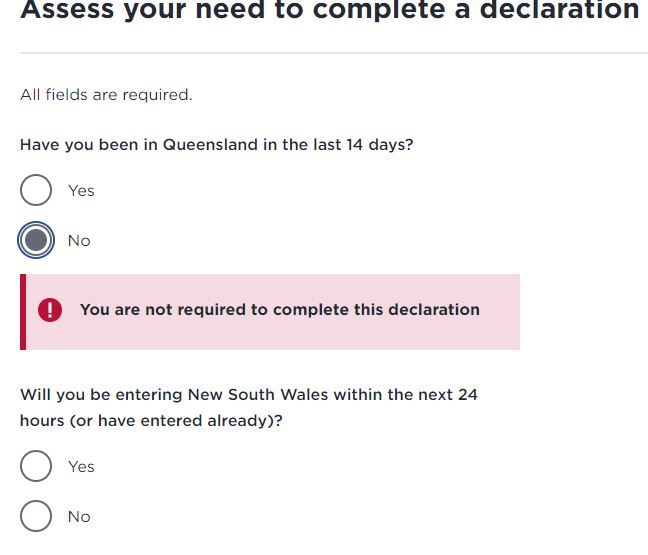Click the 'No' label text under New South Wales question
The image size is (648, 555).
pos(79,517)
